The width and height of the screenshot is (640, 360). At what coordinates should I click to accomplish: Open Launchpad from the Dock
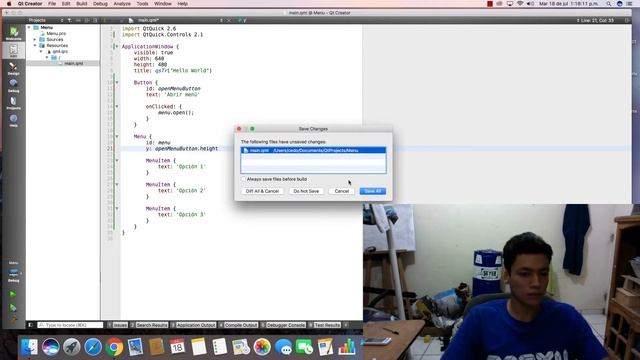coord(72,347)
